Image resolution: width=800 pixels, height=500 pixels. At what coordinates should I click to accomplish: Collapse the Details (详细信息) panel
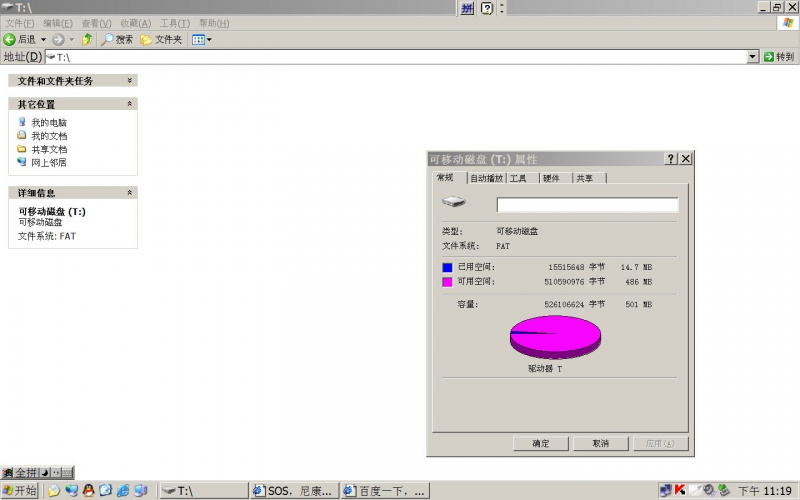tap(129, 192)
